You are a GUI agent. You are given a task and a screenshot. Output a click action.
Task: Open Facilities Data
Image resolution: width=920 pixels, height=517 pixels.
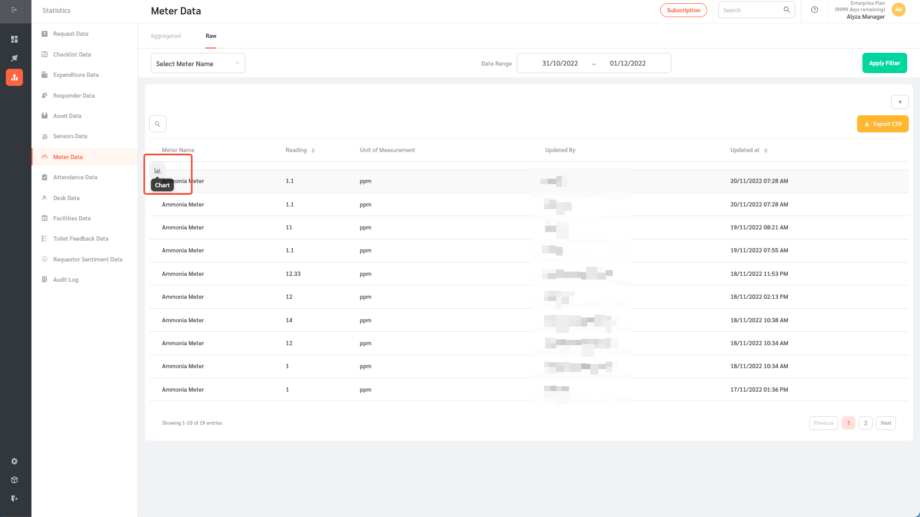coord(72,218)
